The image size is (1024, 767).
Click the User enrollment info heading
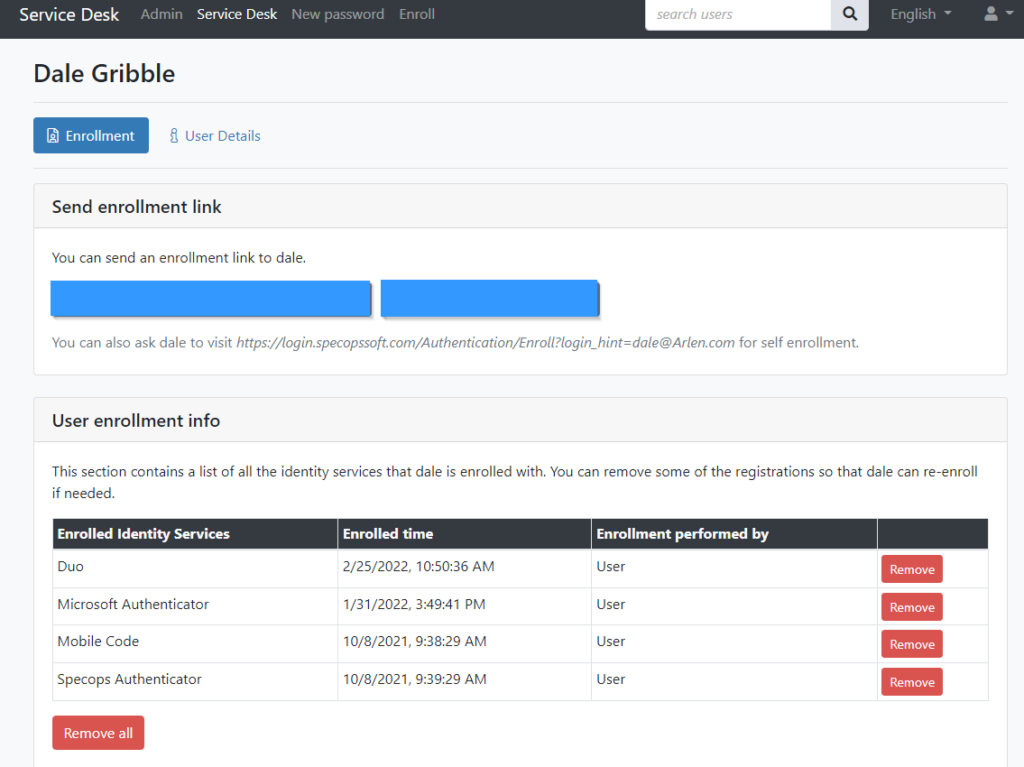click(x=136, y=421)
